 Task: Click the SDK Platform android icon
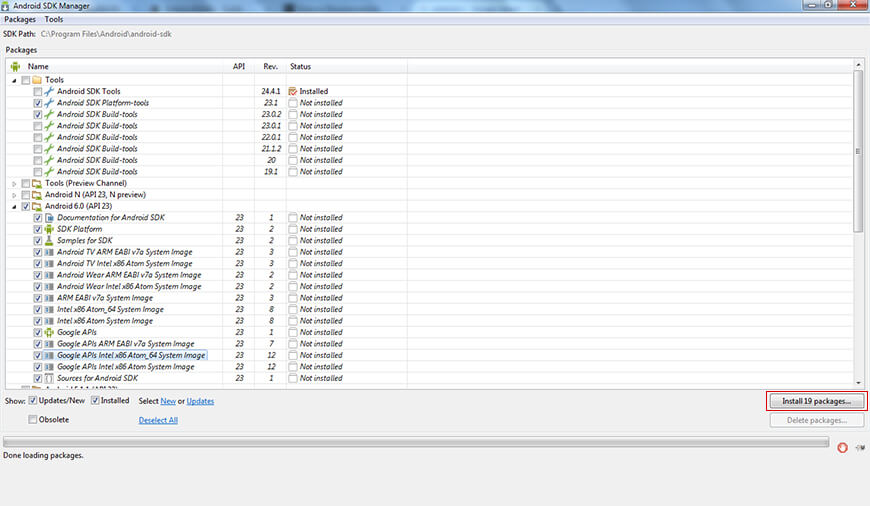[49, 229]
